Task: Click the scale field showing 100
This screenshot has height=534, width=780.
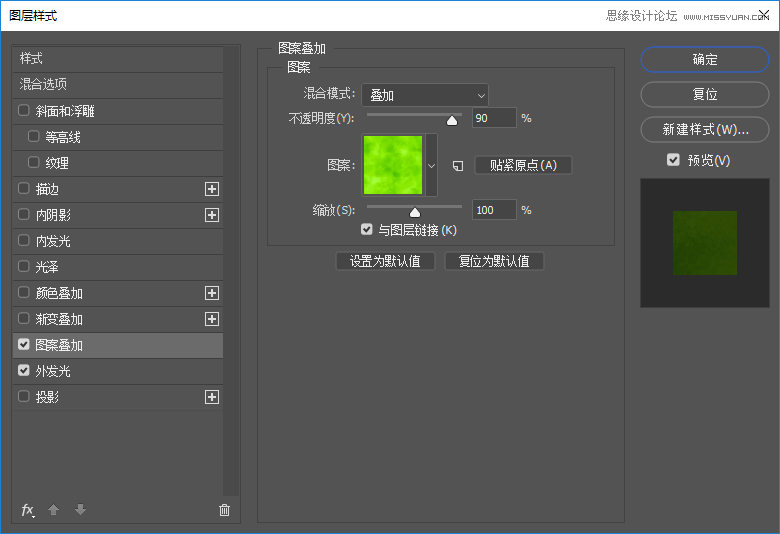Action: click(x=494, y=211)
